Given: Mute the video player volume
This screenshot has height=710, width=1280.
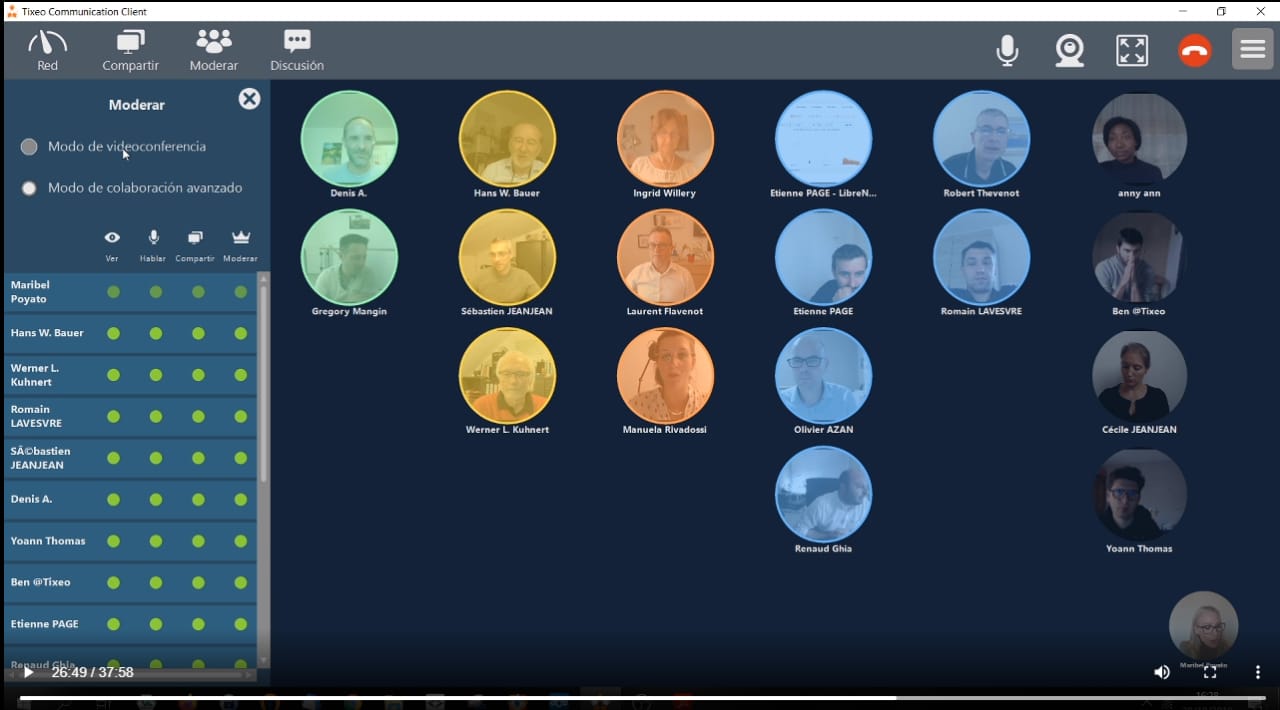Looking at the screenshot, I should point(1162,672).
